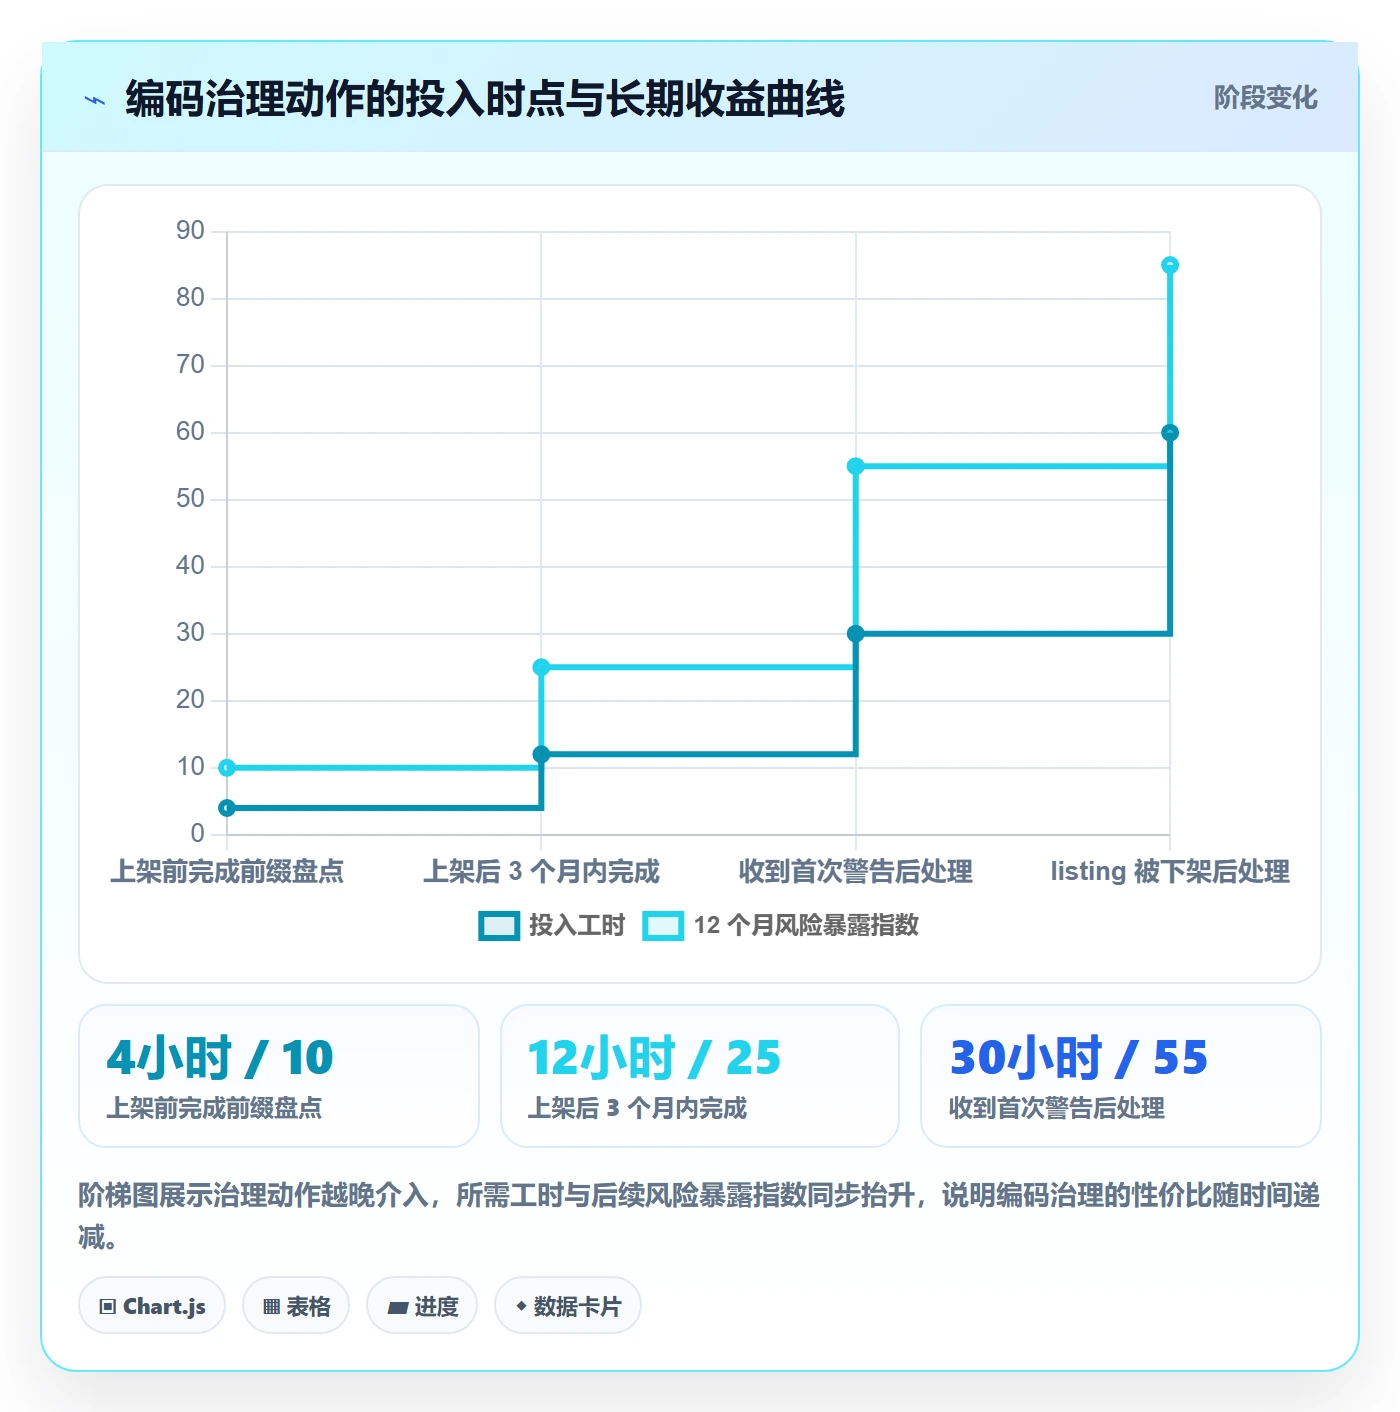Image resolution: width=1400 pixels, height=1412 pixels.
Task: Click the y-axis tick label 90
Action: tap(190, 231)
